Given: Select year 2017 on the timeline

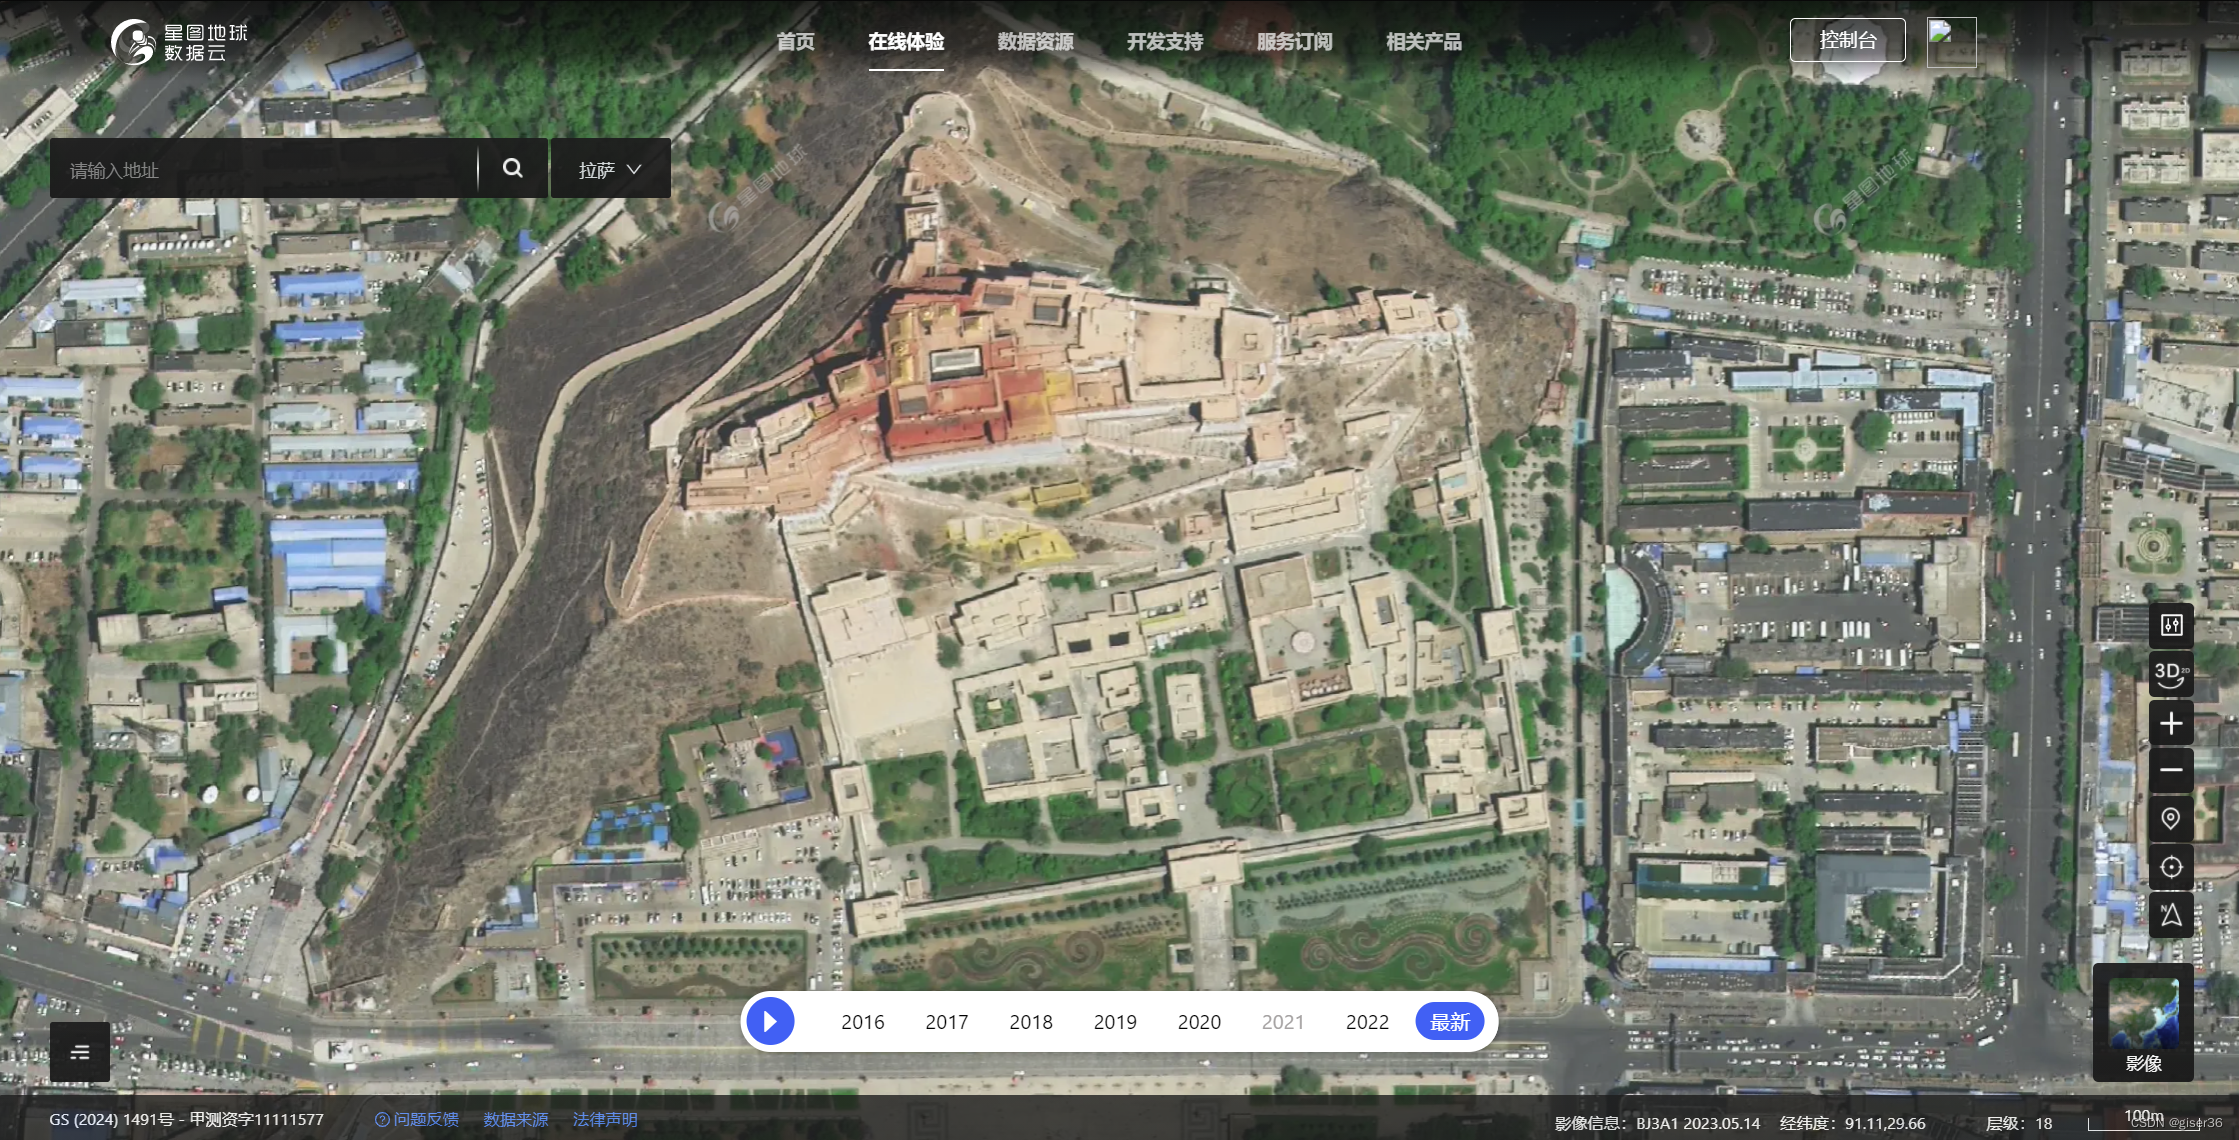Looking at the screenshot, I should (946, 1022).
